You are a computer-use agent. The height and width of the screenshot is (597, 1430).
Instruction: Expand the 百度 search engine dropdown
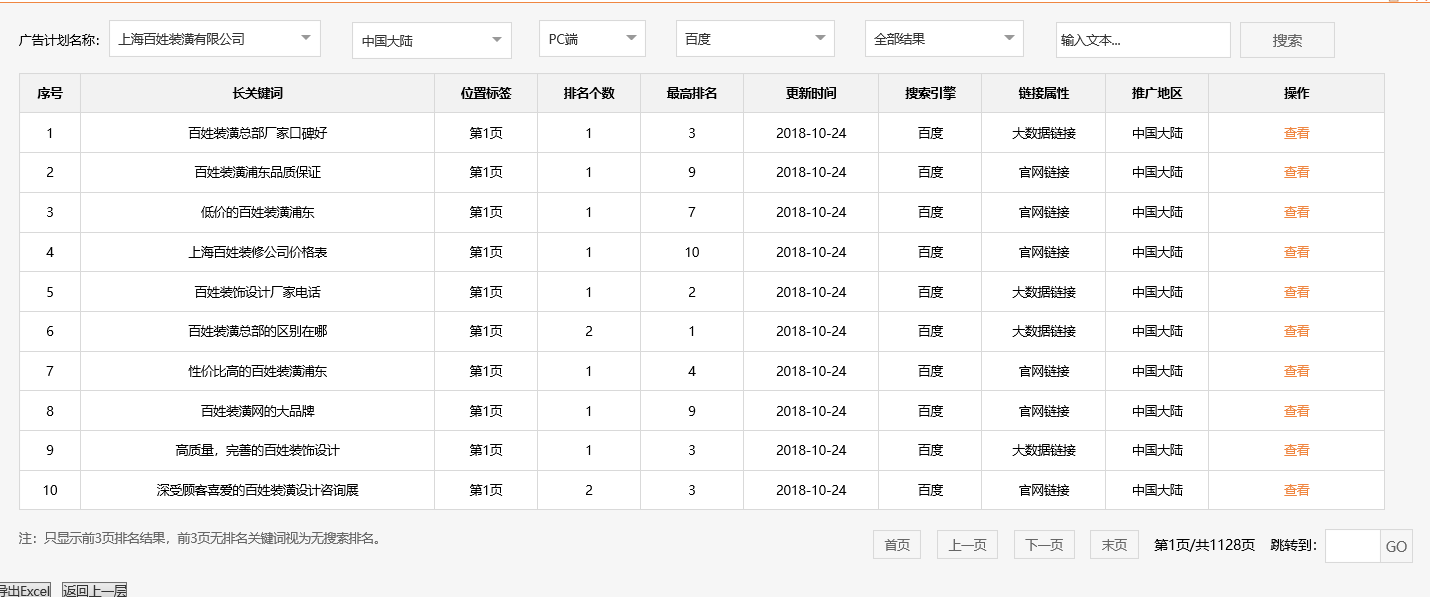coord(754,38)
